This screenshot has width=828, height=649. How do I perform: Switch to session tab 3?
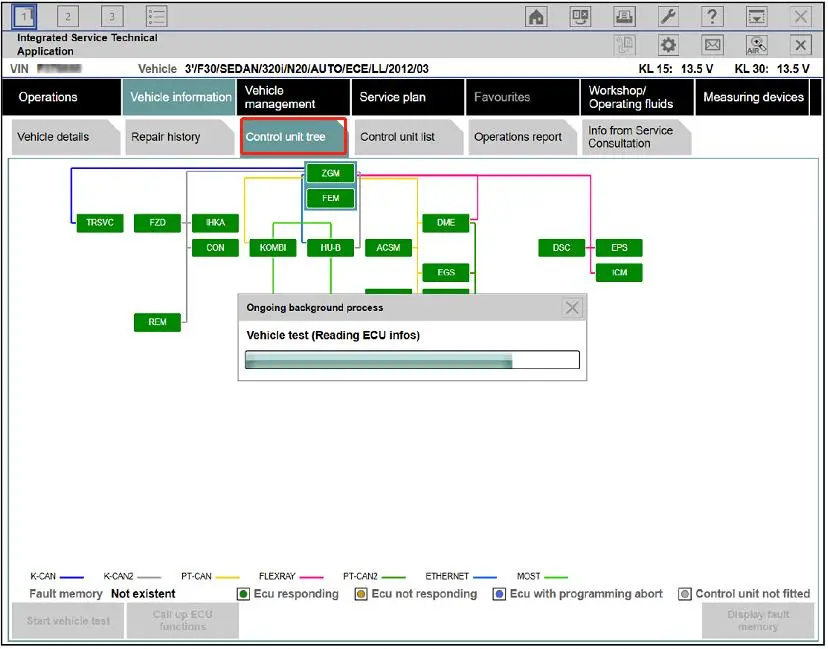(111, 16)
